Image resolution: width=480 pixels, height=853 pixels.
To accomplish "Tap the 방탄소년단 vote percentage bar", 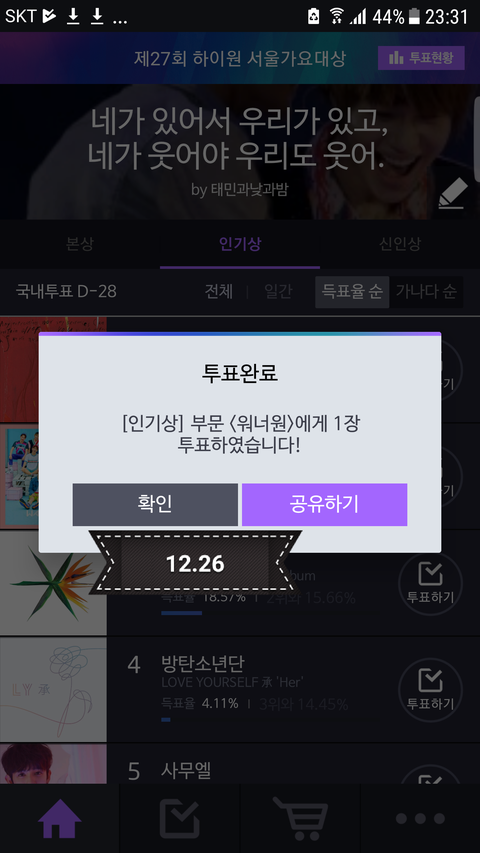I will tap(166, 720).
